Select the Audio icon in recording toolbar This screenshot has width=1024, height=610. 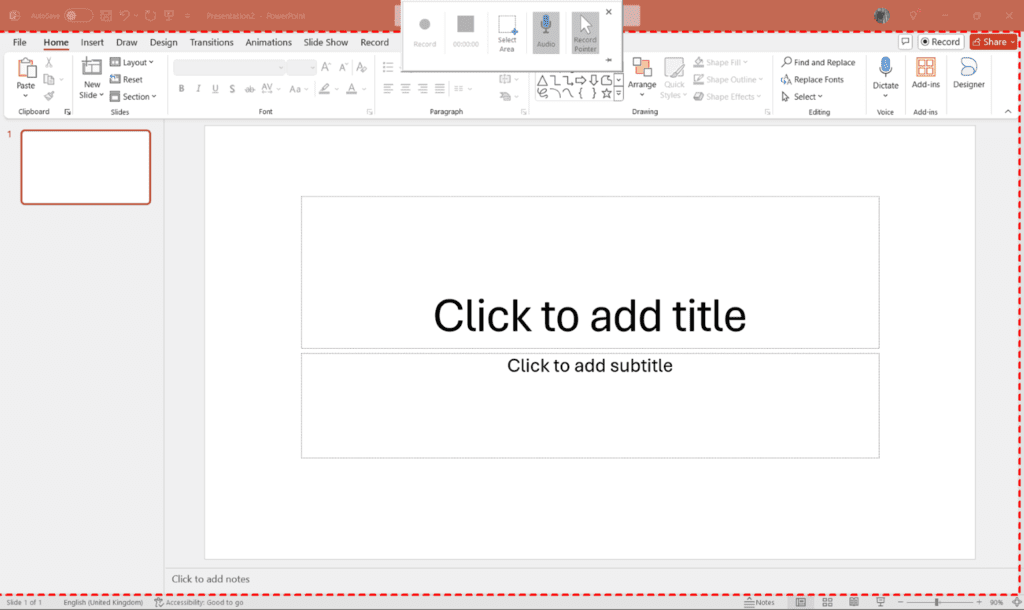coord(545,30)
